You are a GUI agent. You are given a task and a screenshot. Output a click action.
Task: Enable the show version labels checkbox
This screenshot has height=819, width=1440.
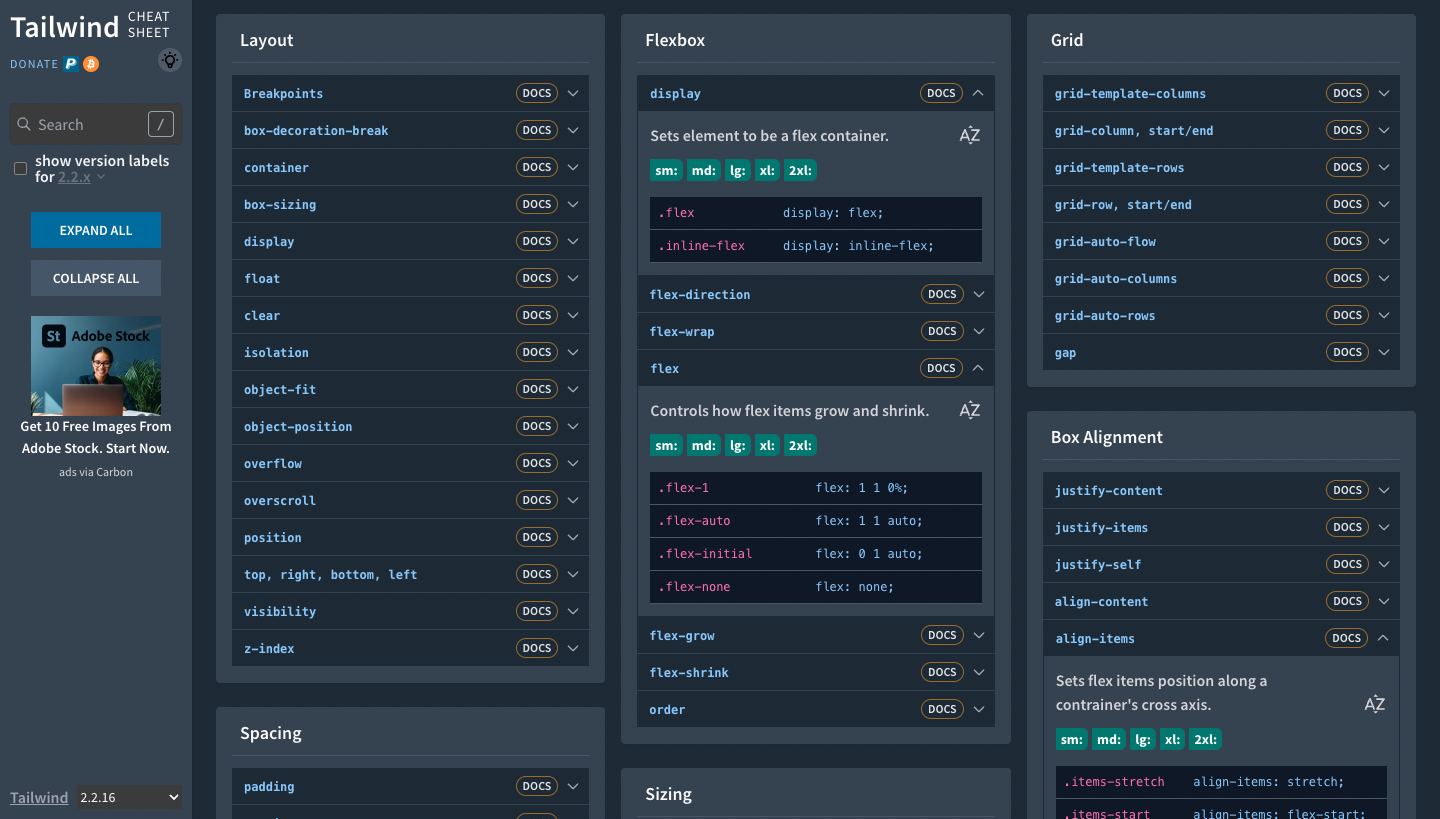20,169
